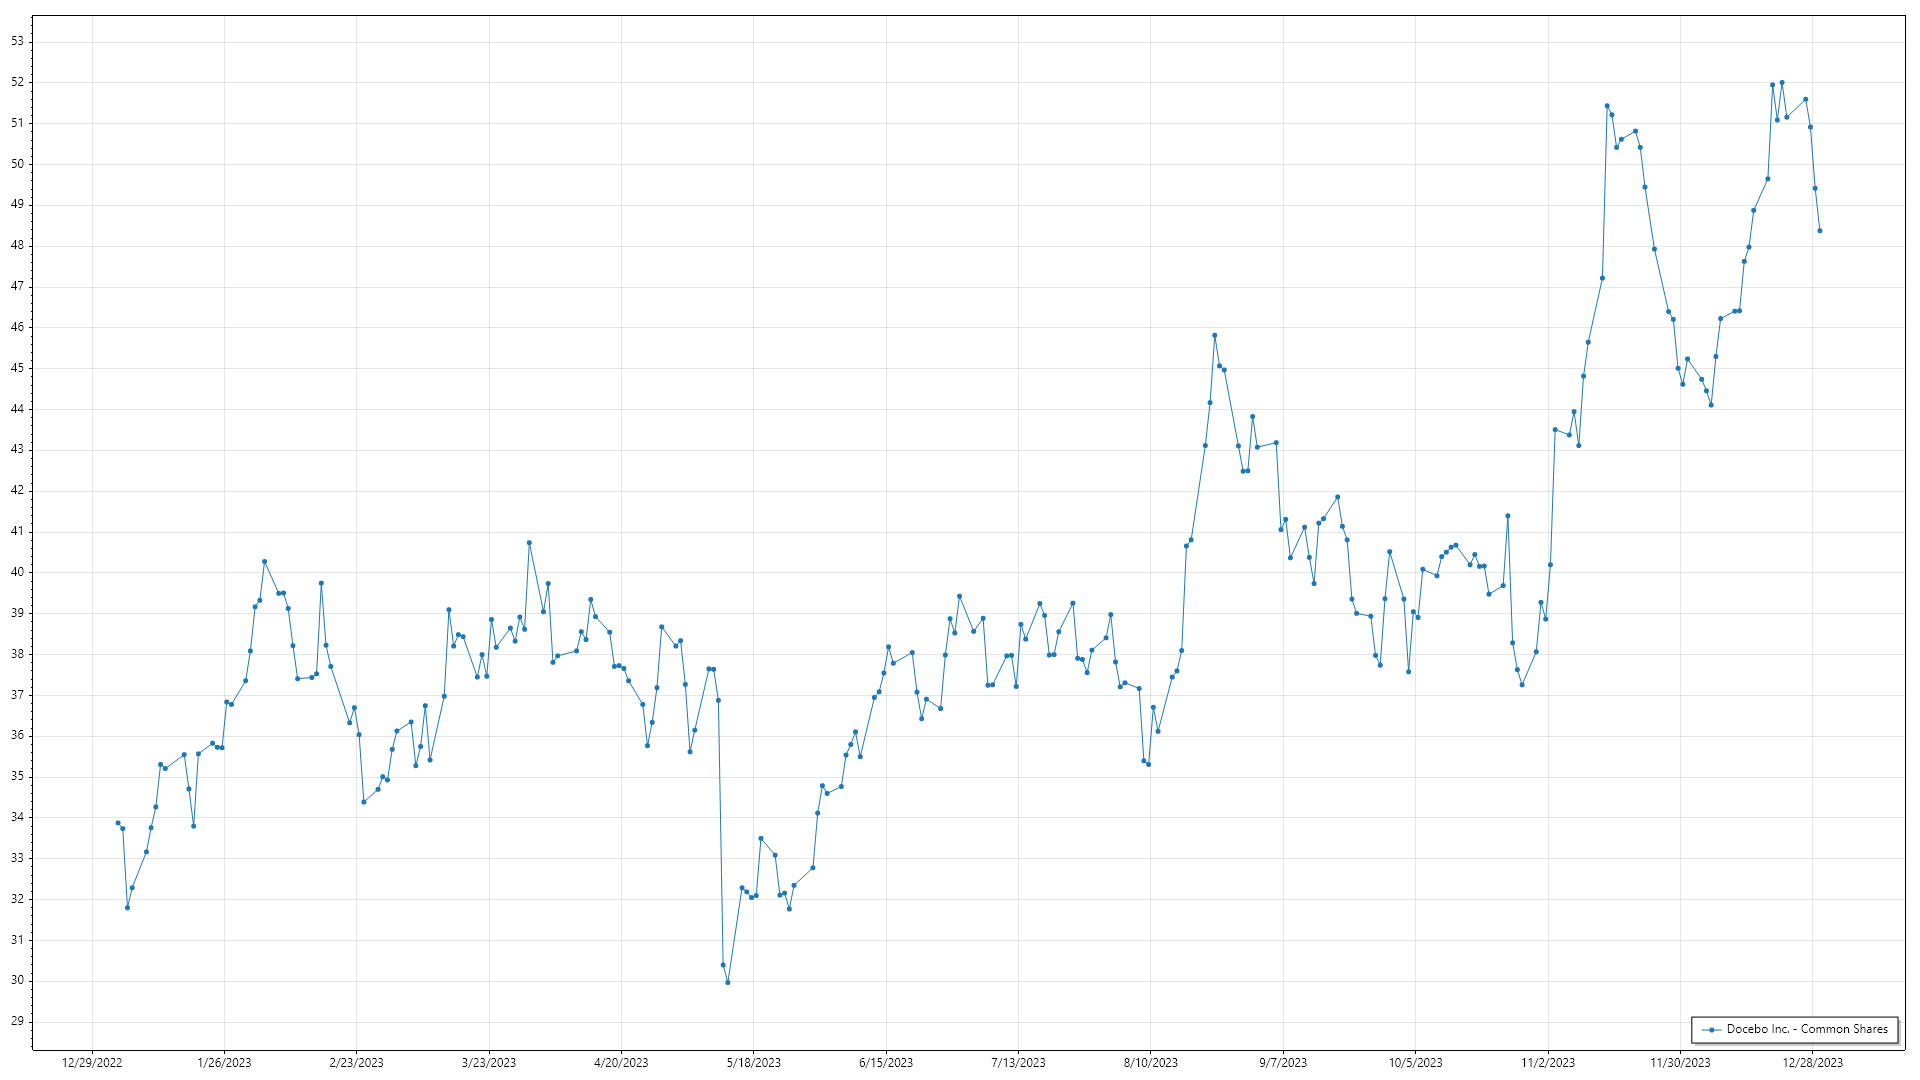Viewport: 1920px width, 1080px height.
Task: Click the legend's blue line marker icon
Action: coord(1712,1029)
